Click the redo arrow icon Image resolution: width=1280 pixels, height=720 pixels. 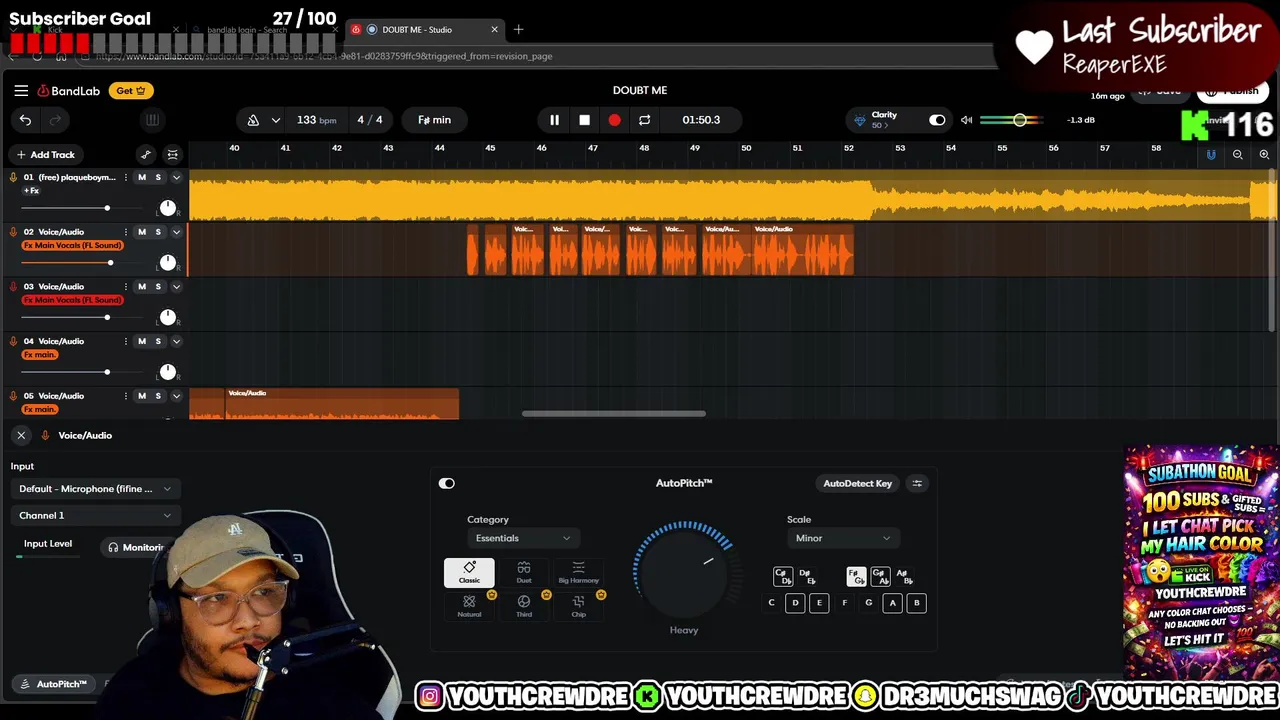55,120
